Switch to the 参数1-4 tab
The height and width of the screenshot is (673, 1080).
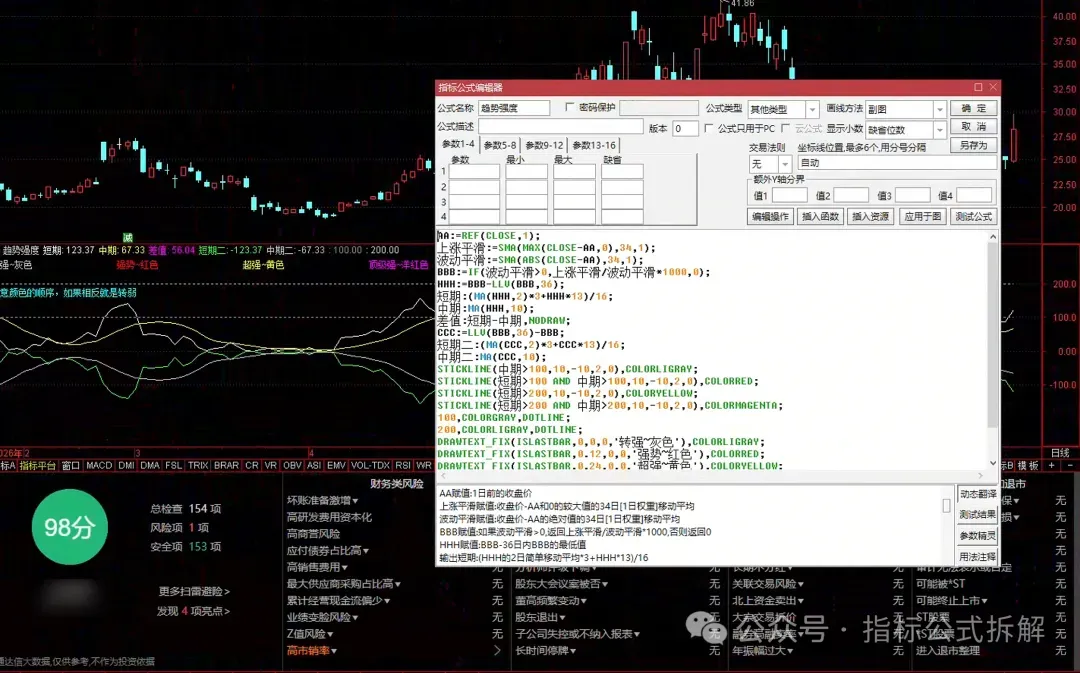tap(458, 144)
